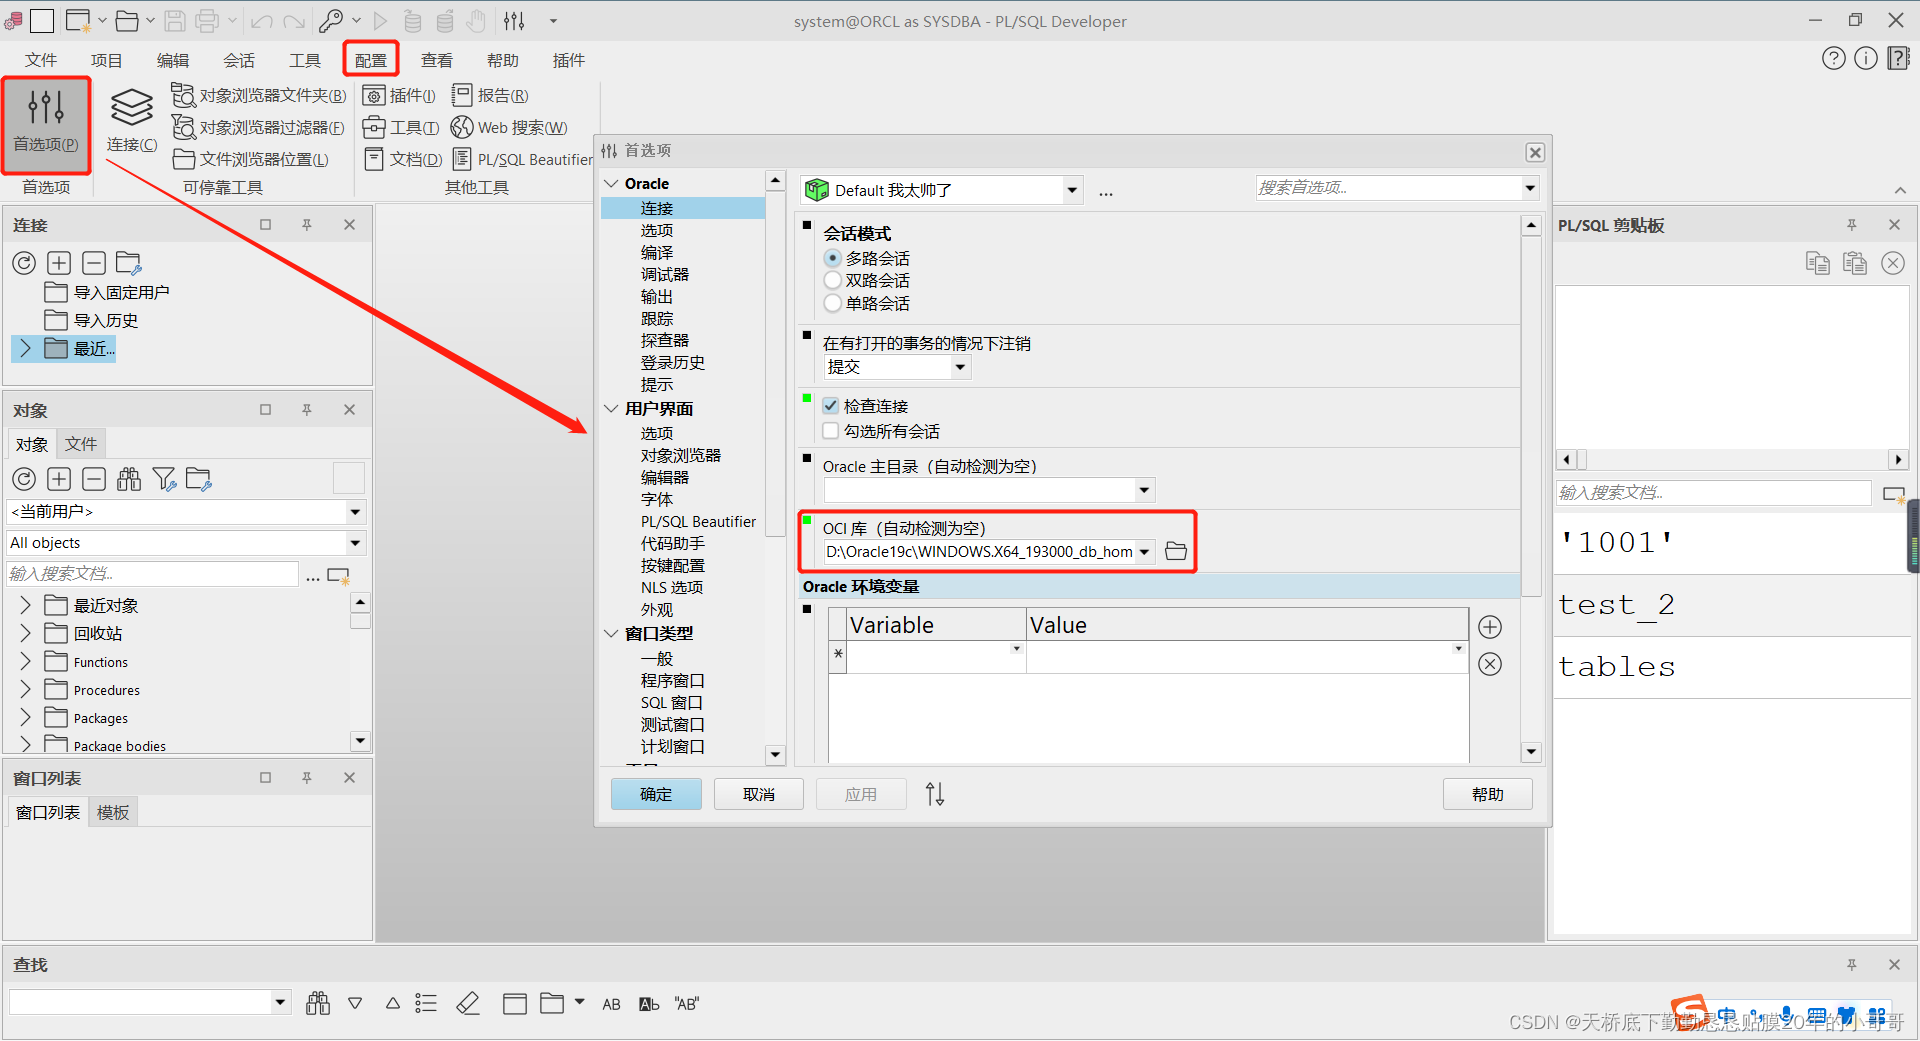Click the sort arrows icon beside 应用
This screenshot has width=1920, height=1041.
(x=935, y=794)
